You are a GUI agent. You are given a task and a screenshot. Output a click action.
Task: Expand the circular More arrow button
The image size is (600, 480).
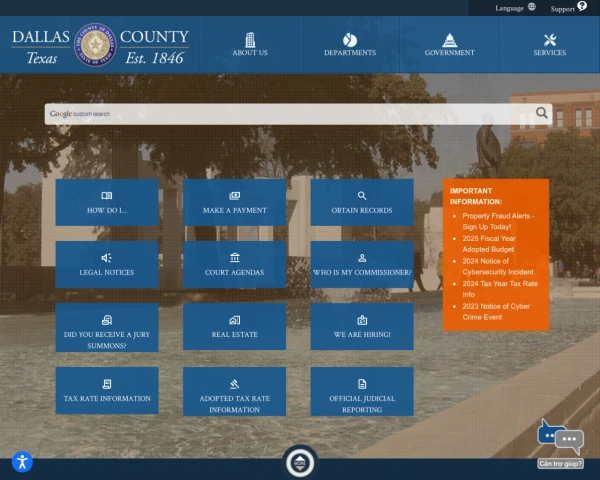(300, 463)
